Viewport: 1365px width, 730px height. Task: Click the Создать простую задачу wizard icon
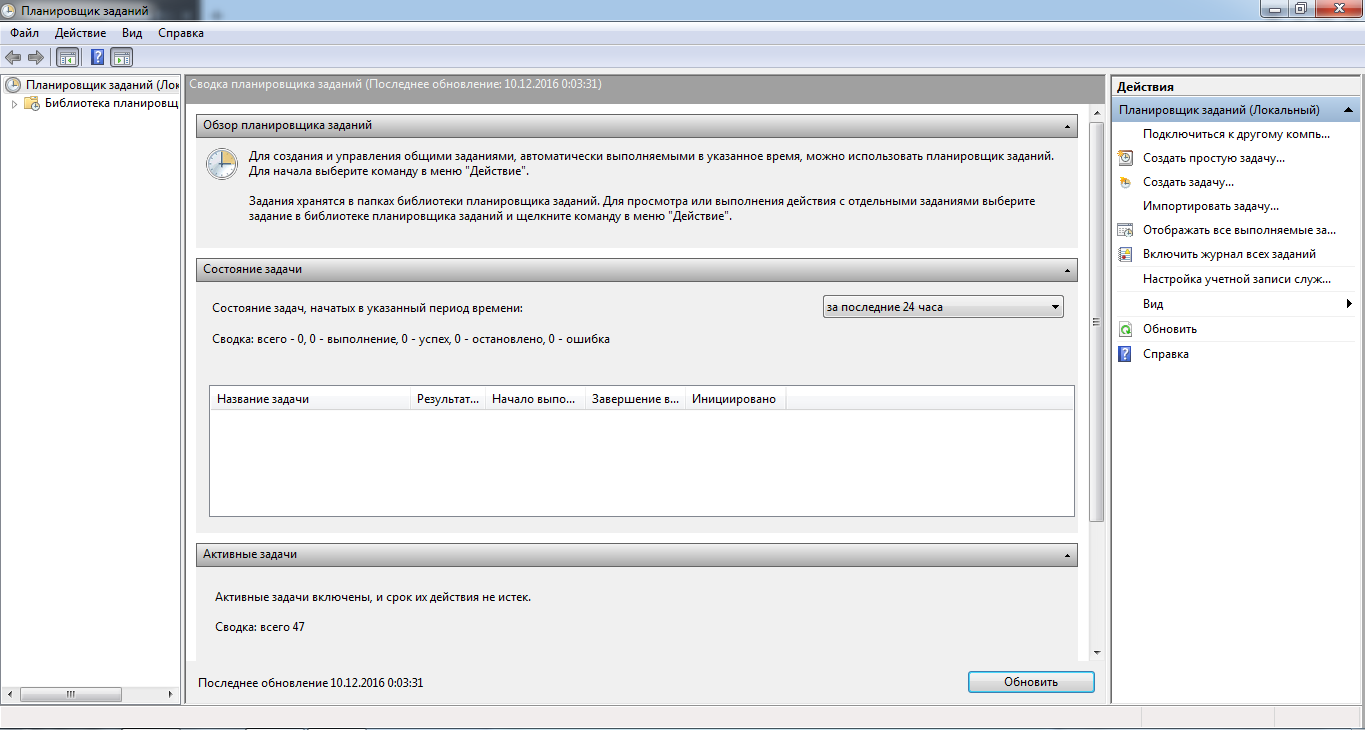pyautogui.click(x=1125, y=158)
